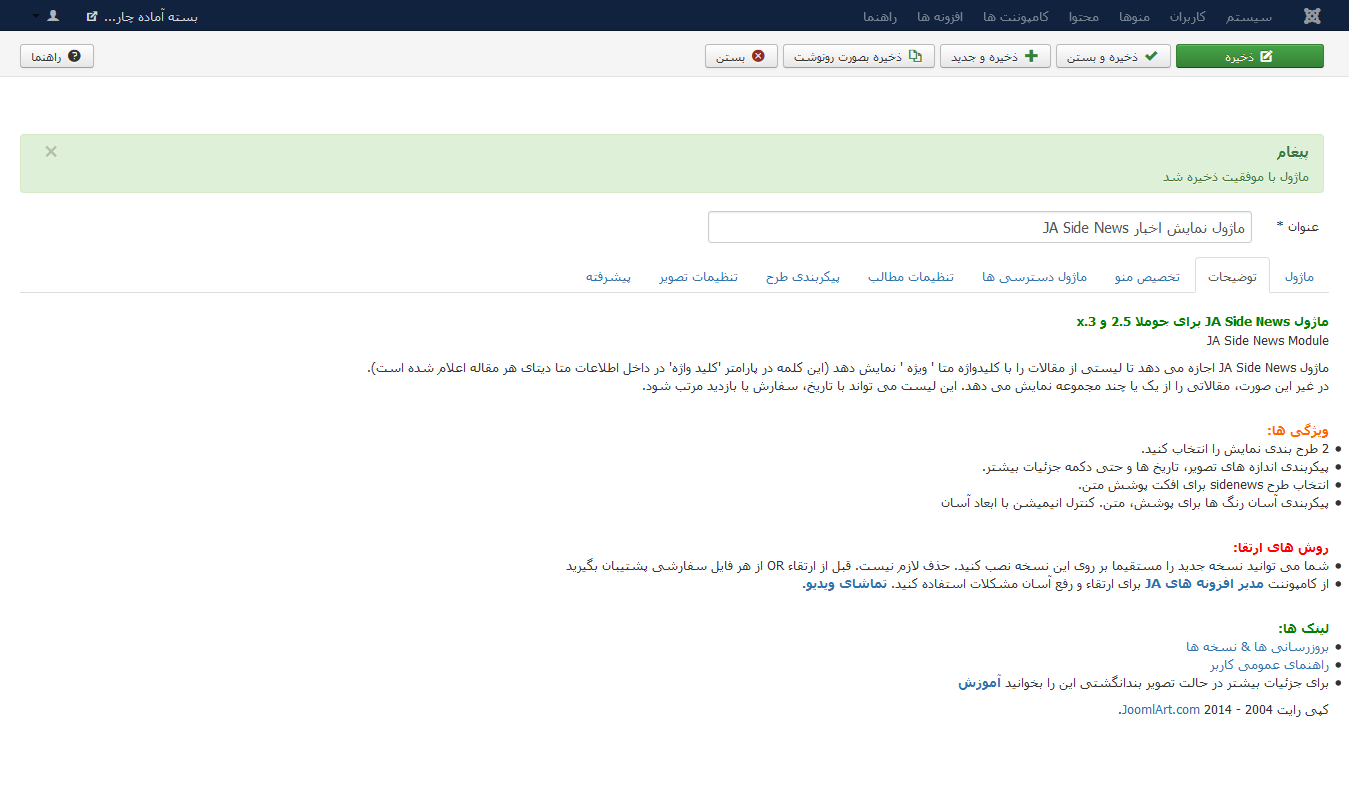Open the JoomlArt.com link

[x=1160, y=710]
